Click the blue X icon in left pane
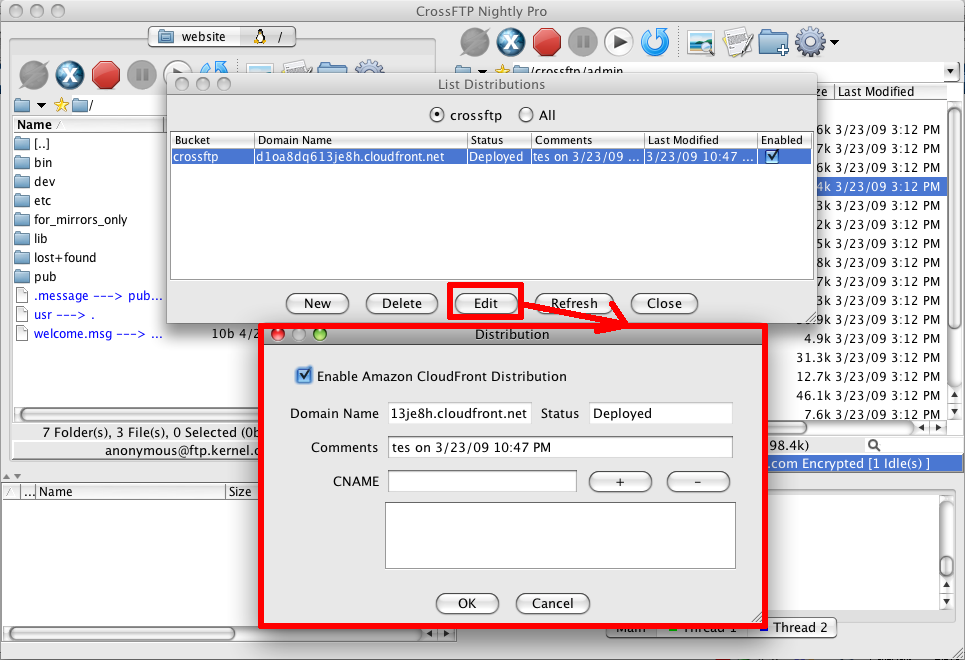965x660 pixels. (70, 75)
